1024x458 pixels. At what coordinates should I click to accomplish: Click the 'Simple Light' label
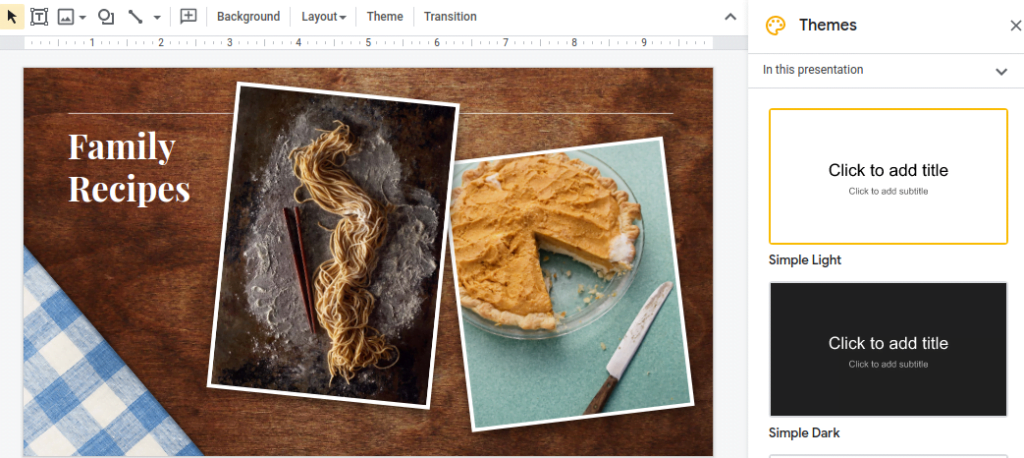coord(805,260)
